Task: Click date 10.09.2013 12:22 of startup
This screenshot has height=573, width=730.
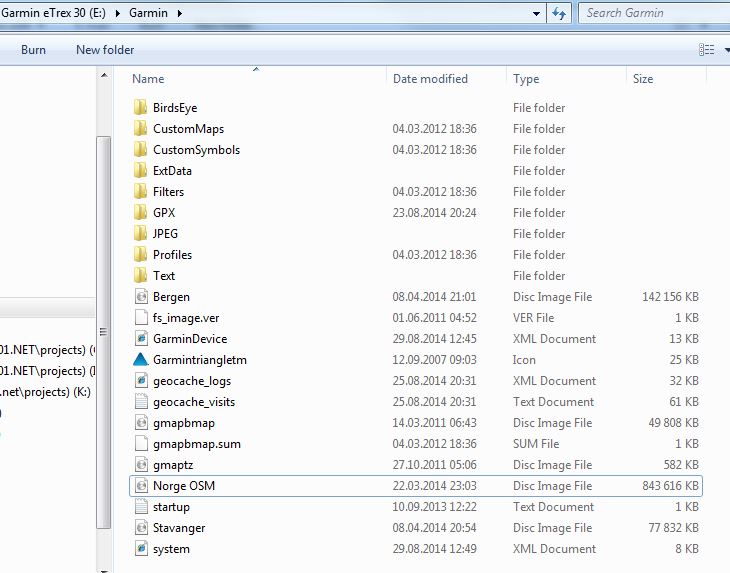Action: [434, 506]
